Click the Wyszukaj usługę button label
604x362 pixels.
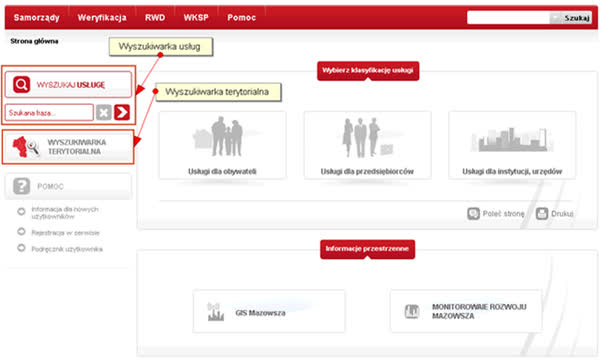(x=70, y=85)
